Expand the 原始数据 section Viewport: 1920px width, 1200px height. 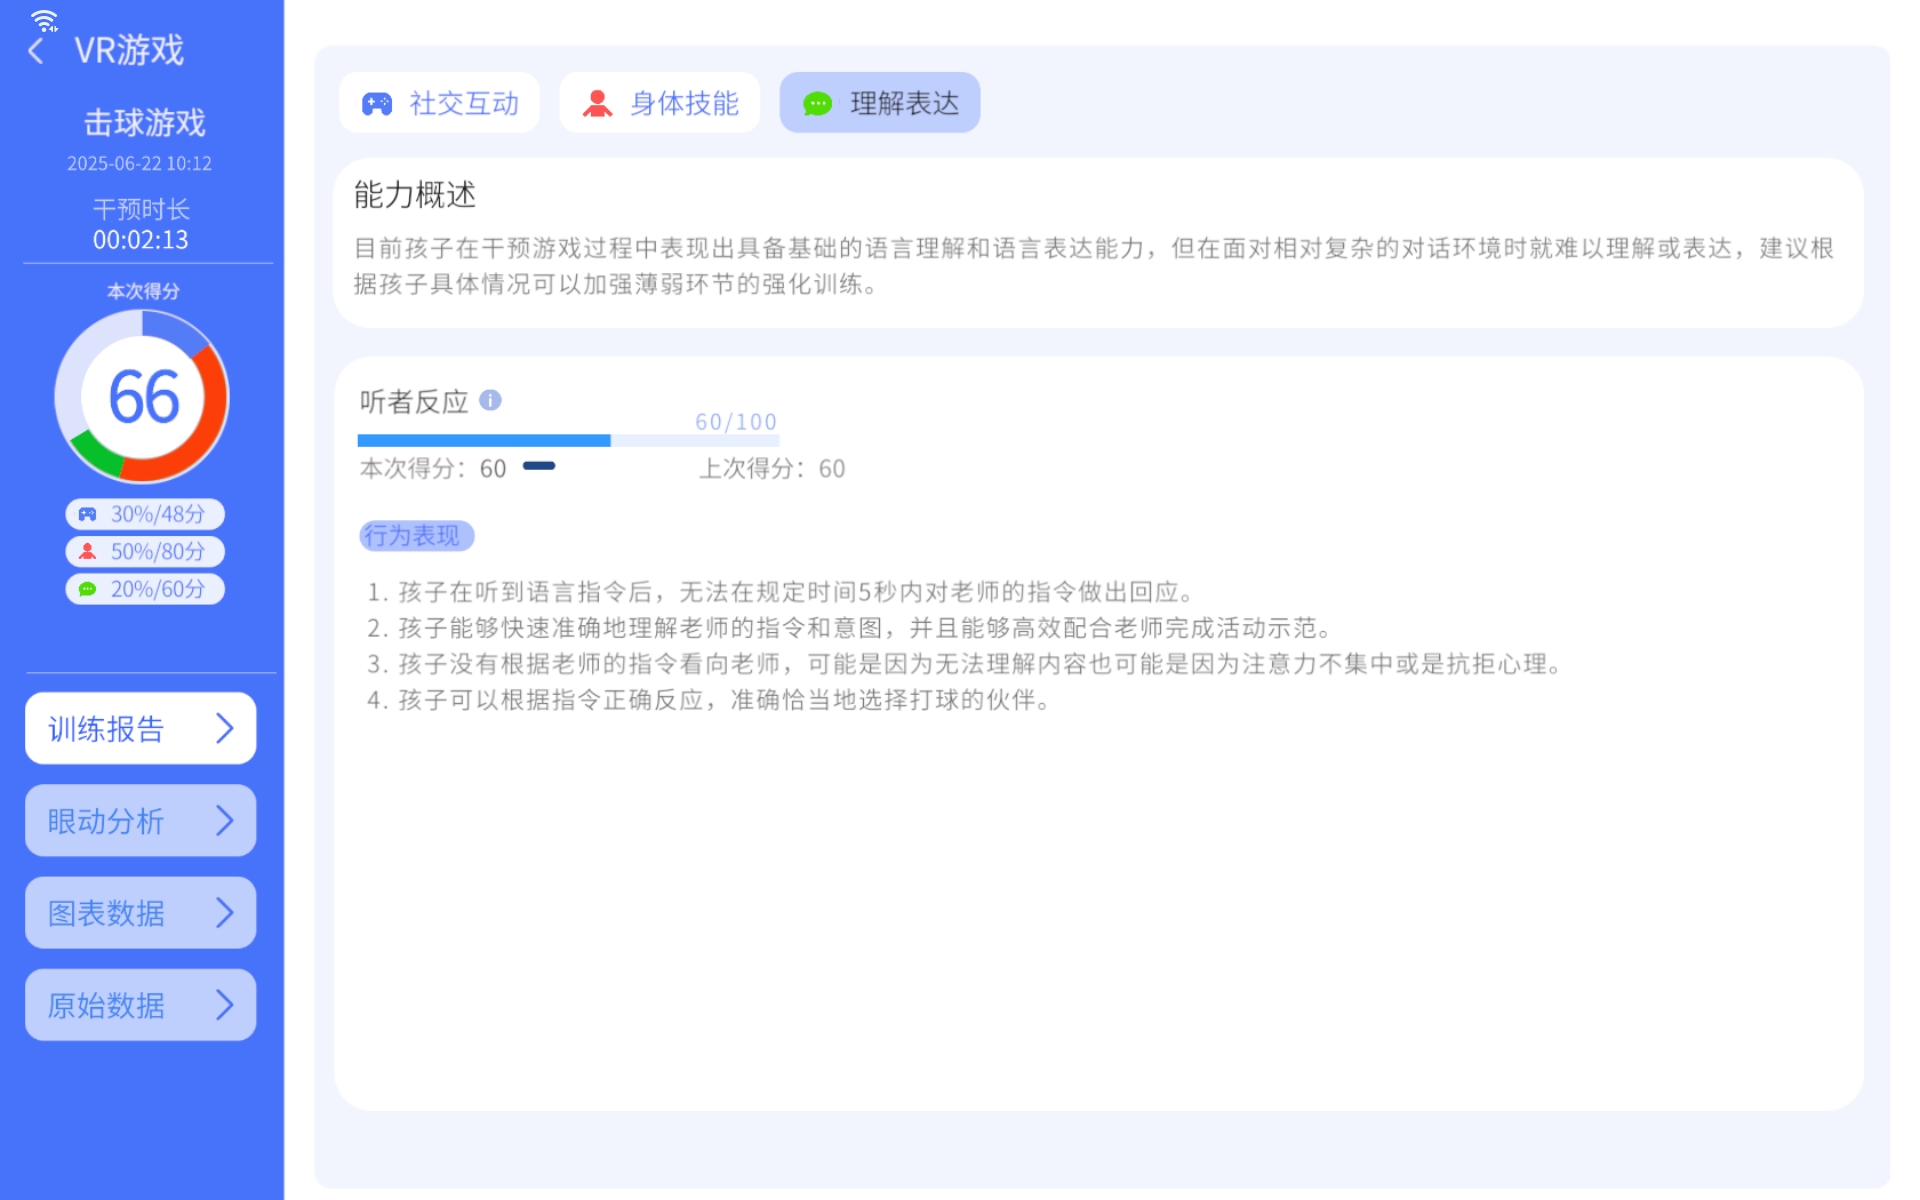point(140,1004)
